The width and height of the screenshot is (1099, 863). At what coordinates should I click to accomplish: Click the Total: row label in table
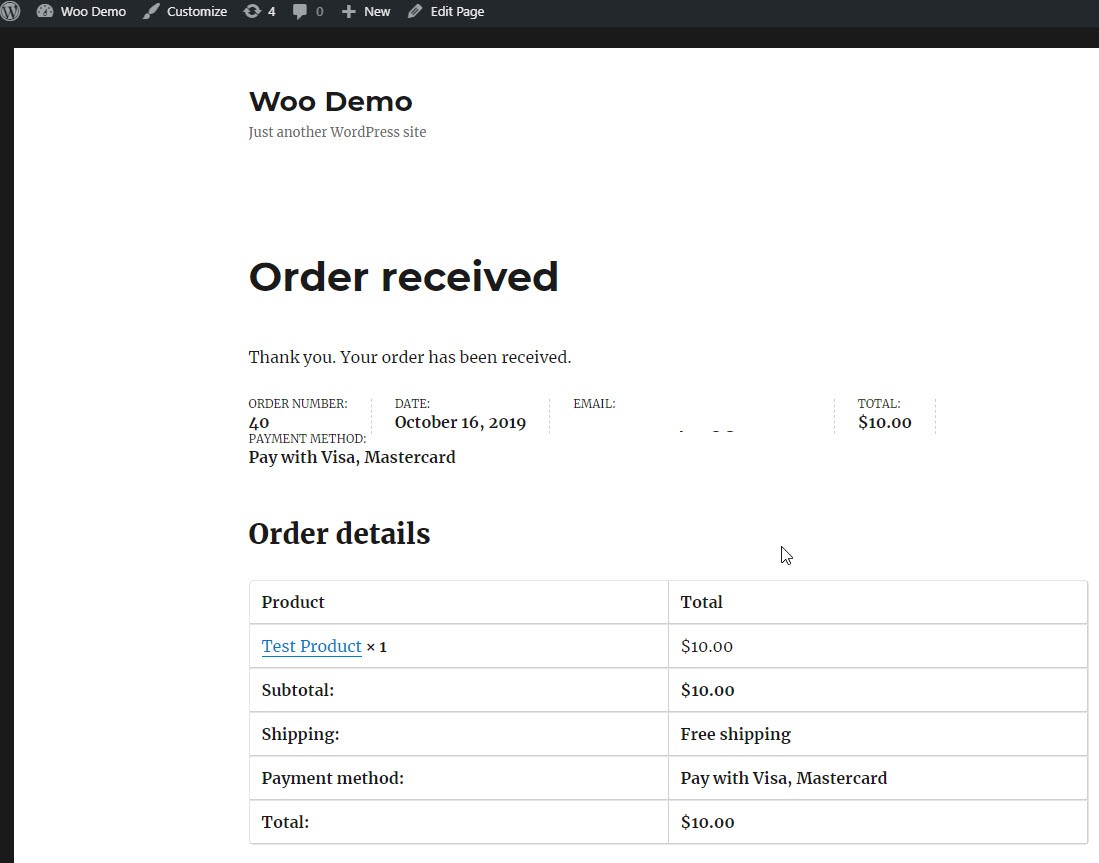285,822
